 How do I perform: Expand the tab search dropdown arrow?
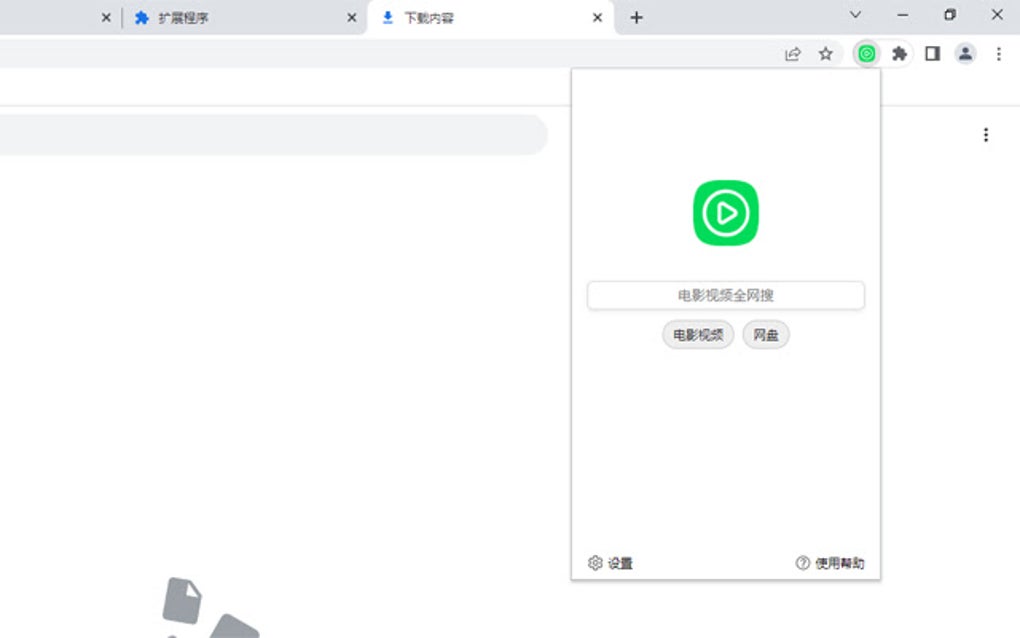point(855,15)
